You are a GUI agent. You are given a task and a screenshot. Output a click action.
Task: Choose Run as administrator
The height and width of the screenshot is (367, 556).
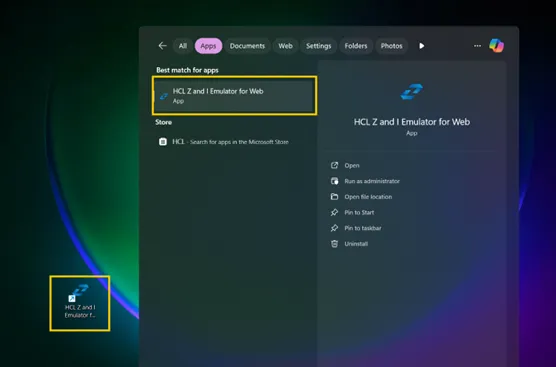pos(372,181)
